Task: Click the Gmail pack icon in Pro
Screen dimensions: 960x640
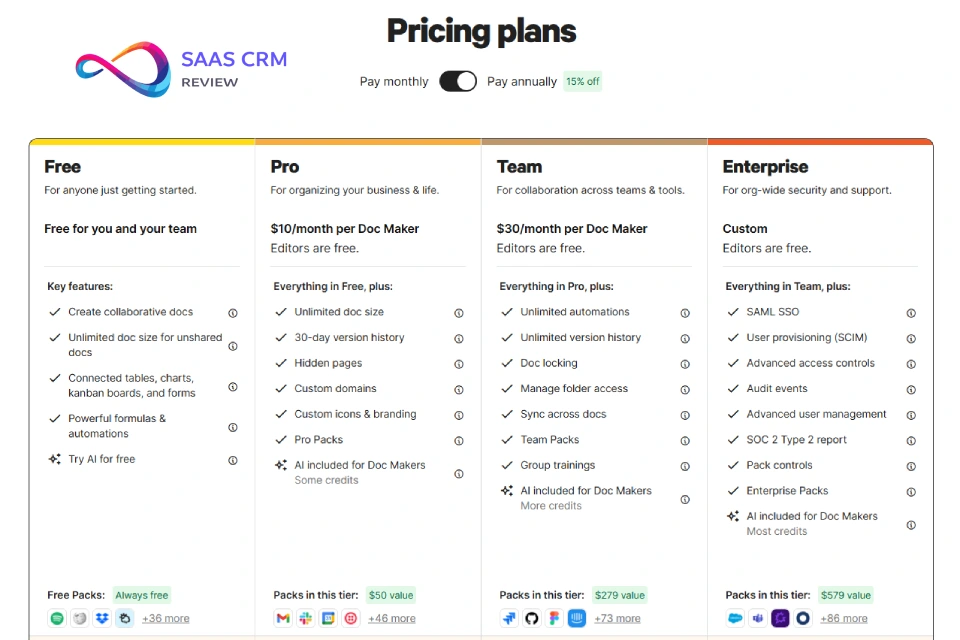Action: tap(283, 618)
